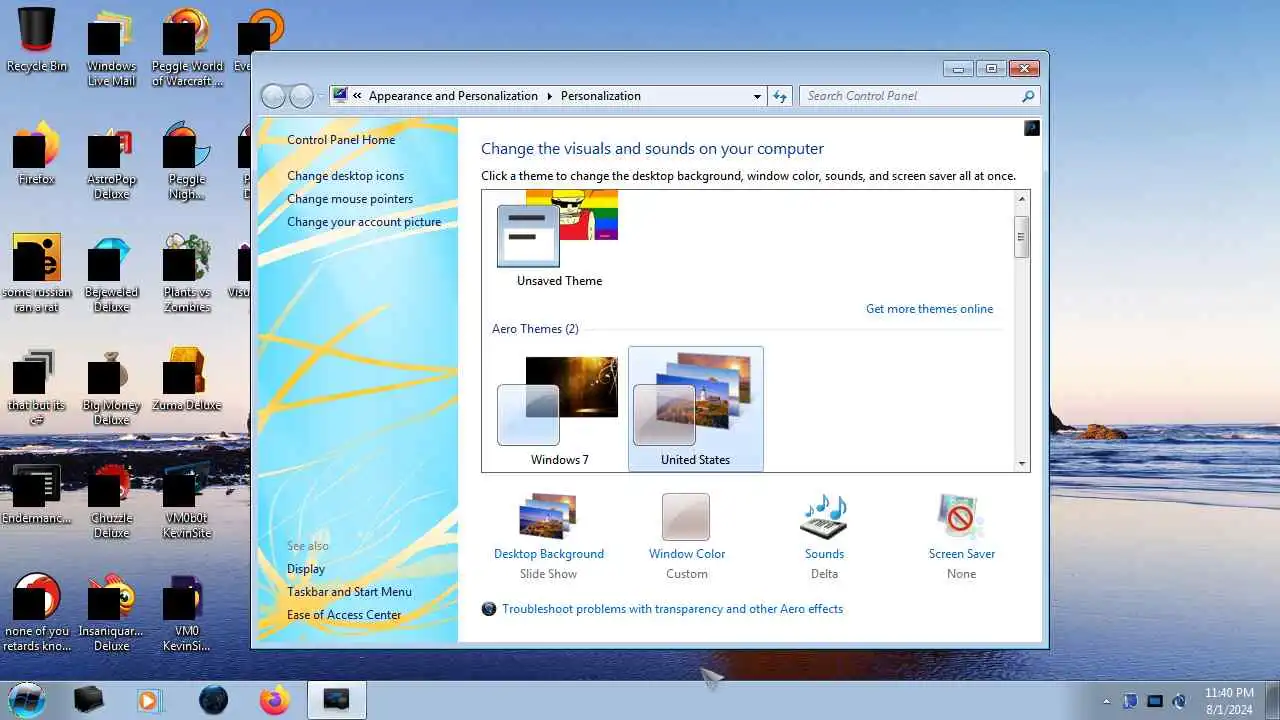Click the Sounds label link

tap(824, 554)
